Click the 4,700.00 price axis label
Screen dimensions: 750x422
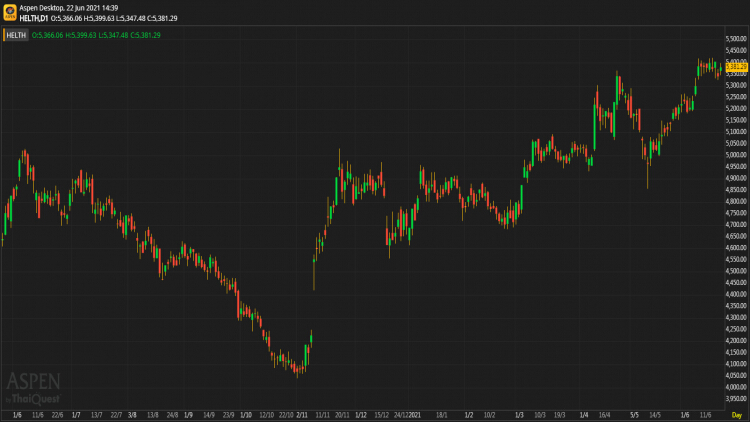point(736,224)
